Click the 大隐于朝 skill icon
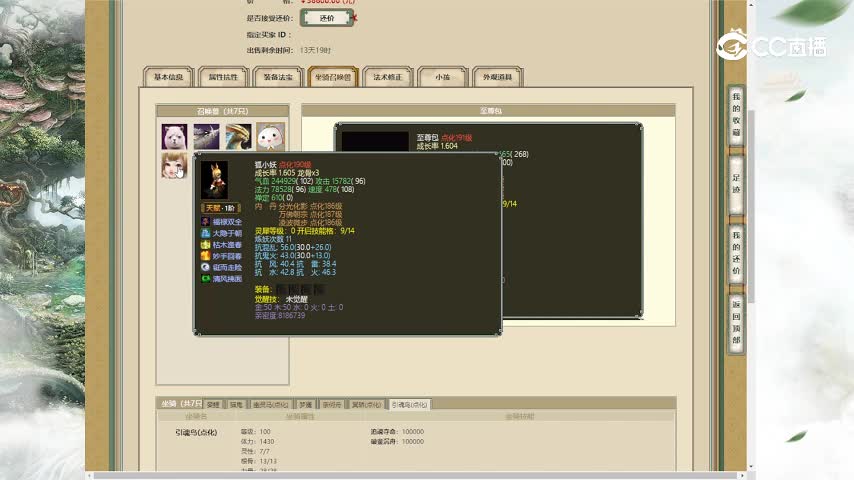Viewport: 854px width, 480px height. (205, 233)
